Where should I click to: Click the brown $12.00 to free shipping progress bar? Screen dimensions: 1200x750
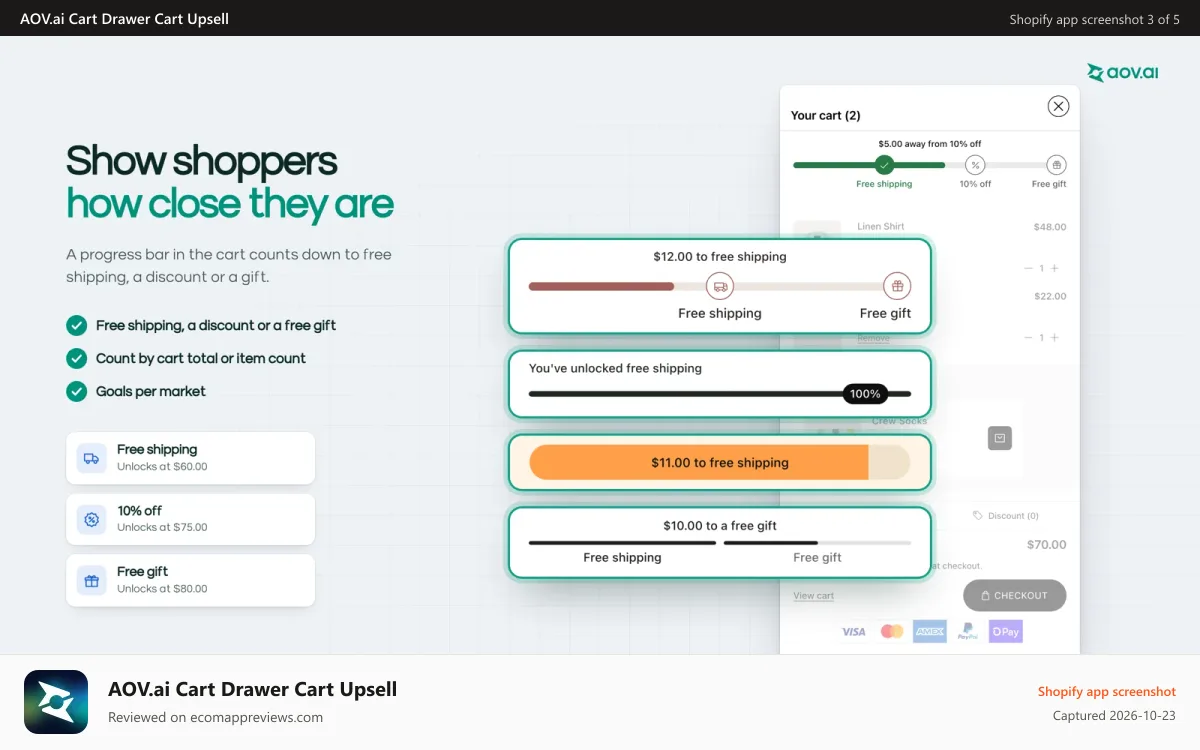tap(719, 286)
